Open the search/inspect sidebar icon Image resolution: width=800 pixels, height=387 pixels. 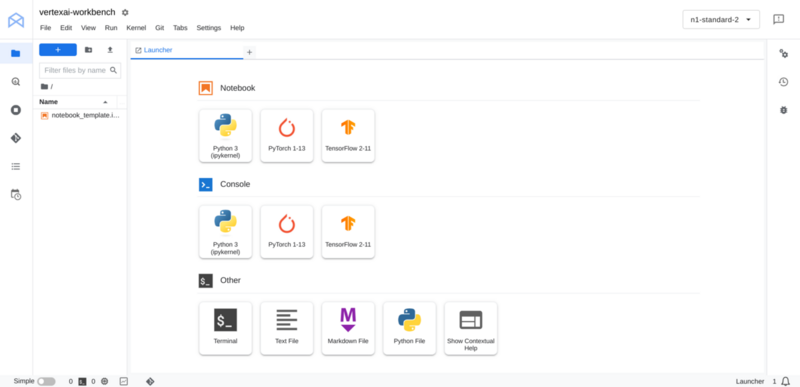coord(16,82)
